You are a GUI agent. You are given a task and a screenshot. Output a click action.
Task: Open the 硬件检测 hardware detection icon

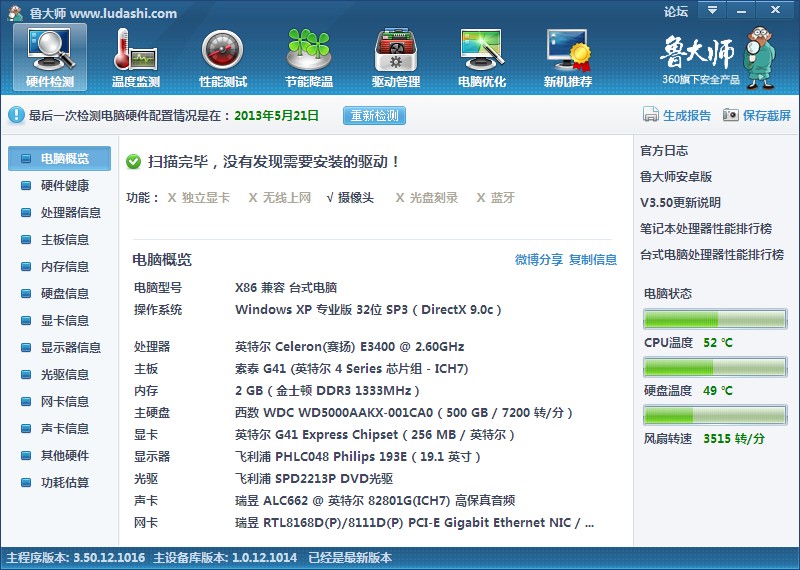[49, 58]
